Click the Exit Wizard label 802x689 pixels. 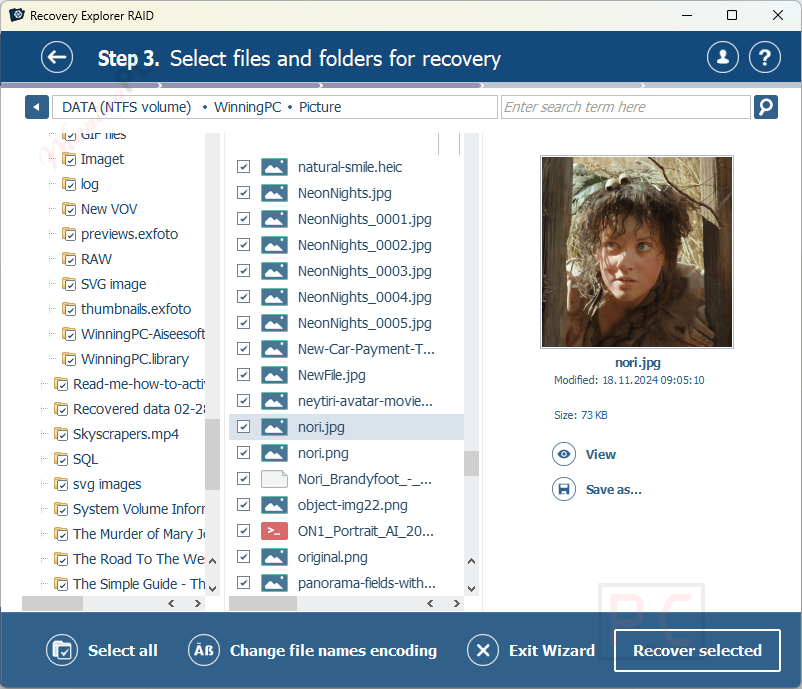[552, 650]
